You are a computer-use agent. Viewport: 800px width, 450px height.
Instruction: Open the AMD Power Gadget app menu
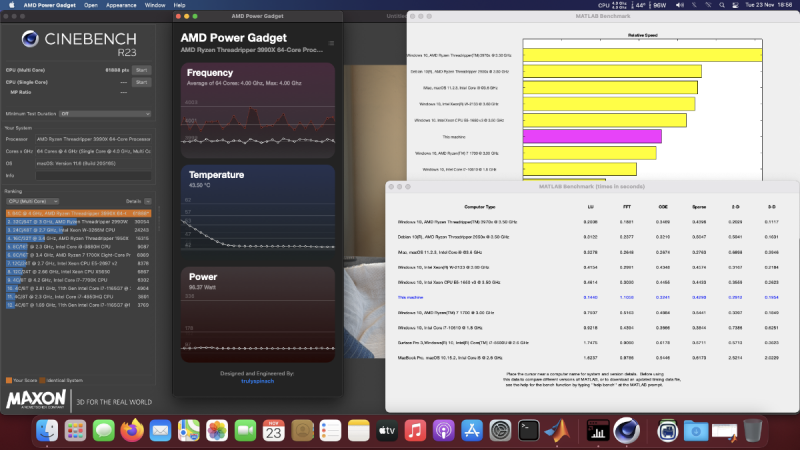(49, 5)
